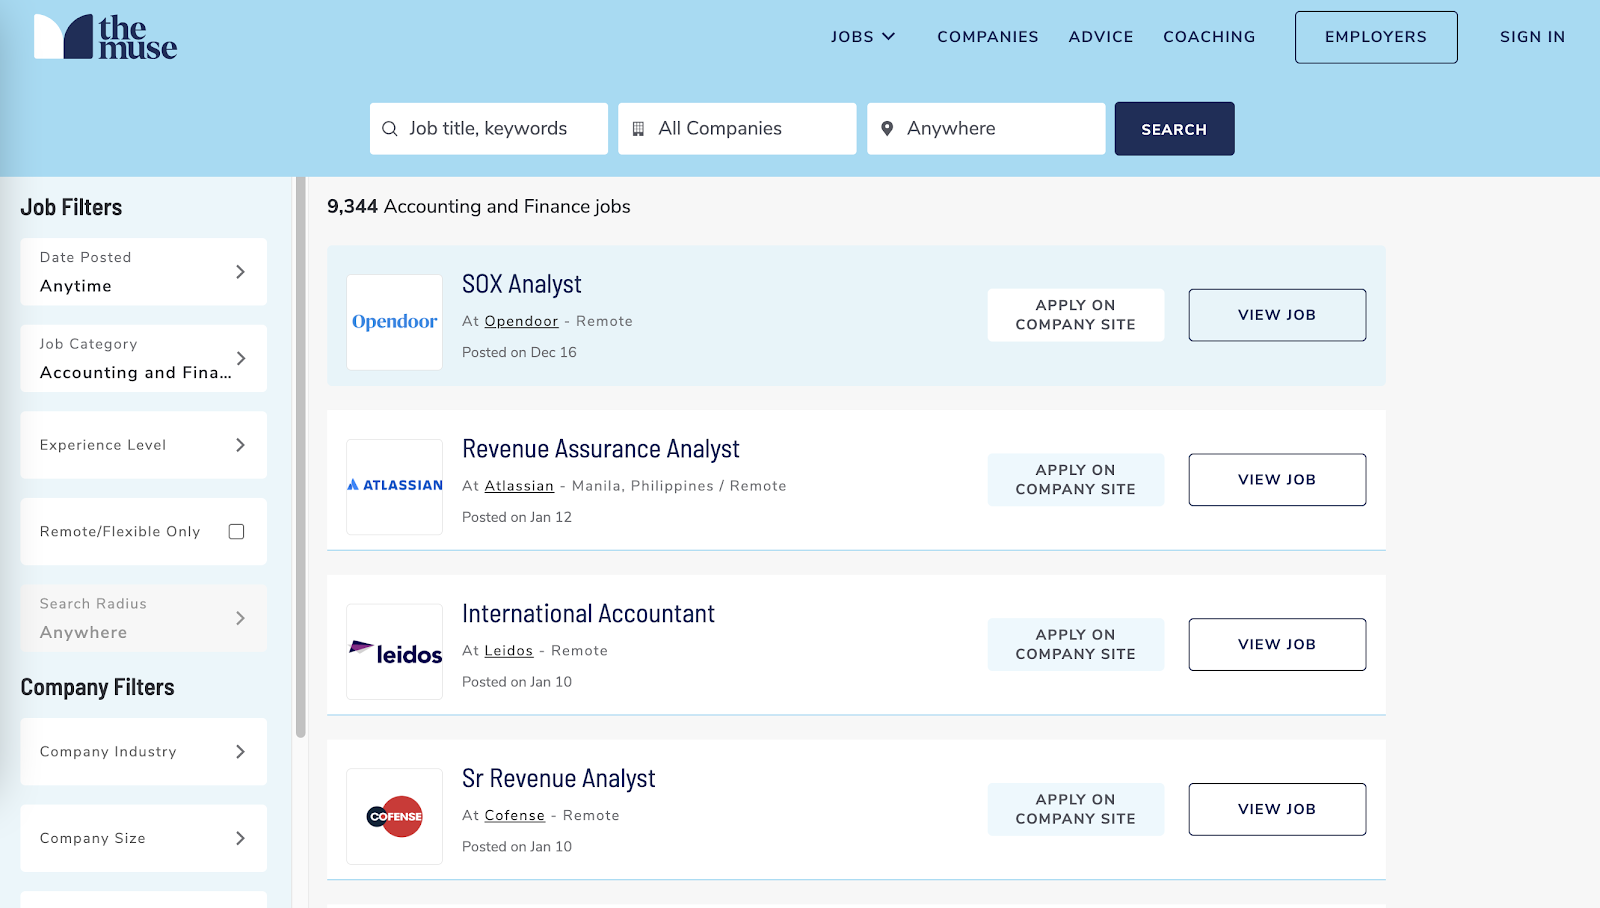Image resolution: width=1600 pixels, height=908 pixels.
Task: Follow the Opendoor company link
Action: (x=521, y=322)
